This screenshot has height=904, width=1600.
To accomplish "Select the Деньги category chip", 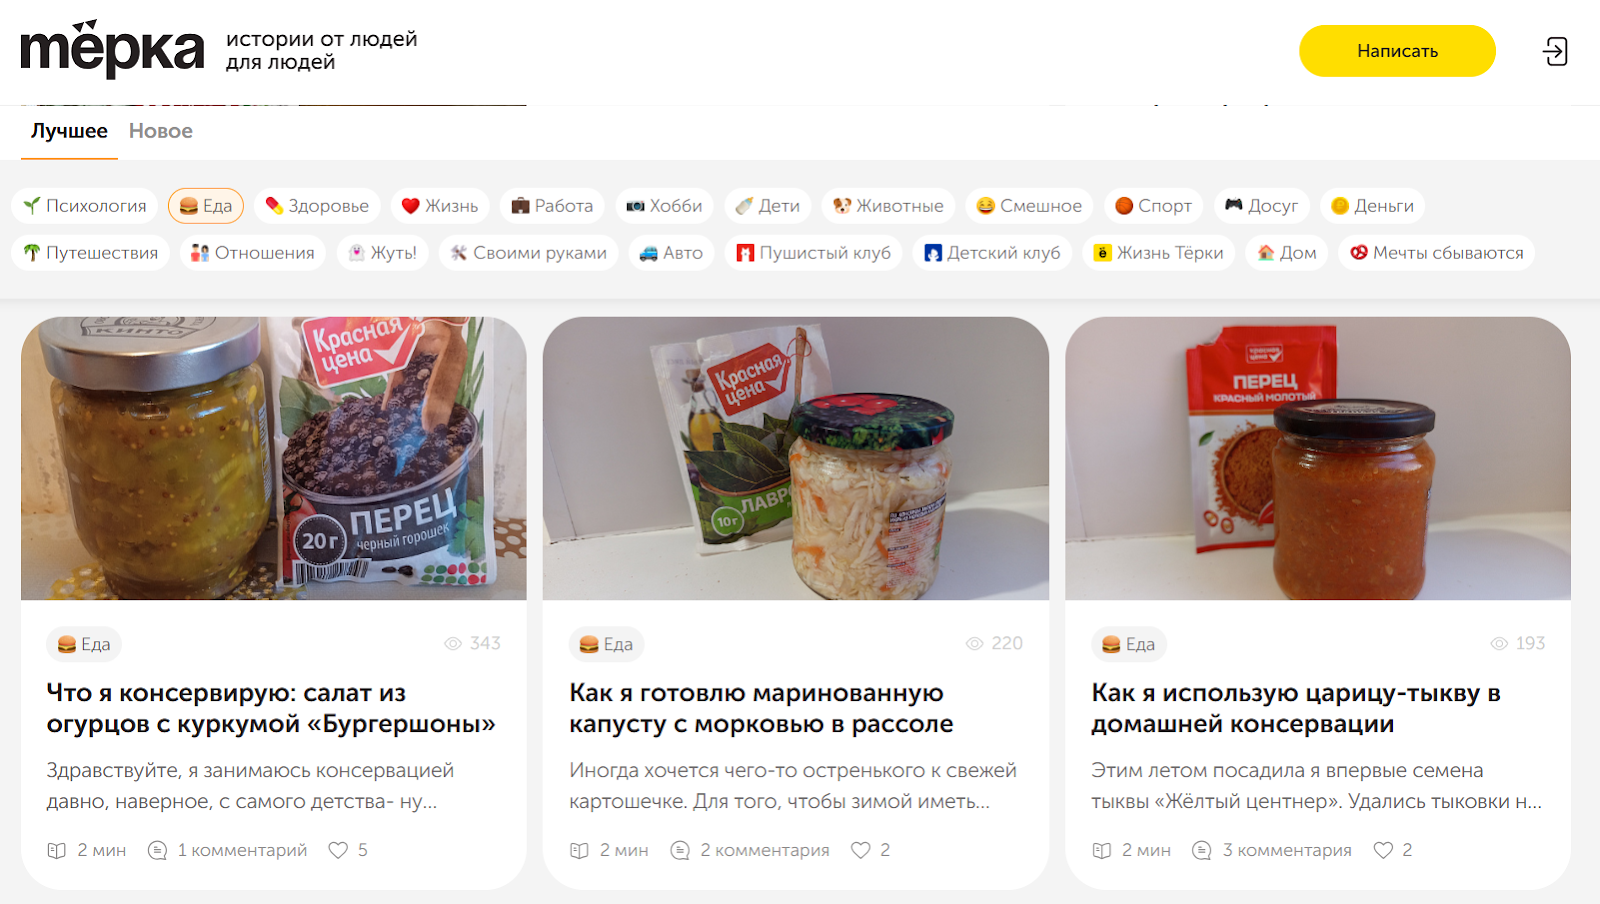I will click(x=1372, y=206).
